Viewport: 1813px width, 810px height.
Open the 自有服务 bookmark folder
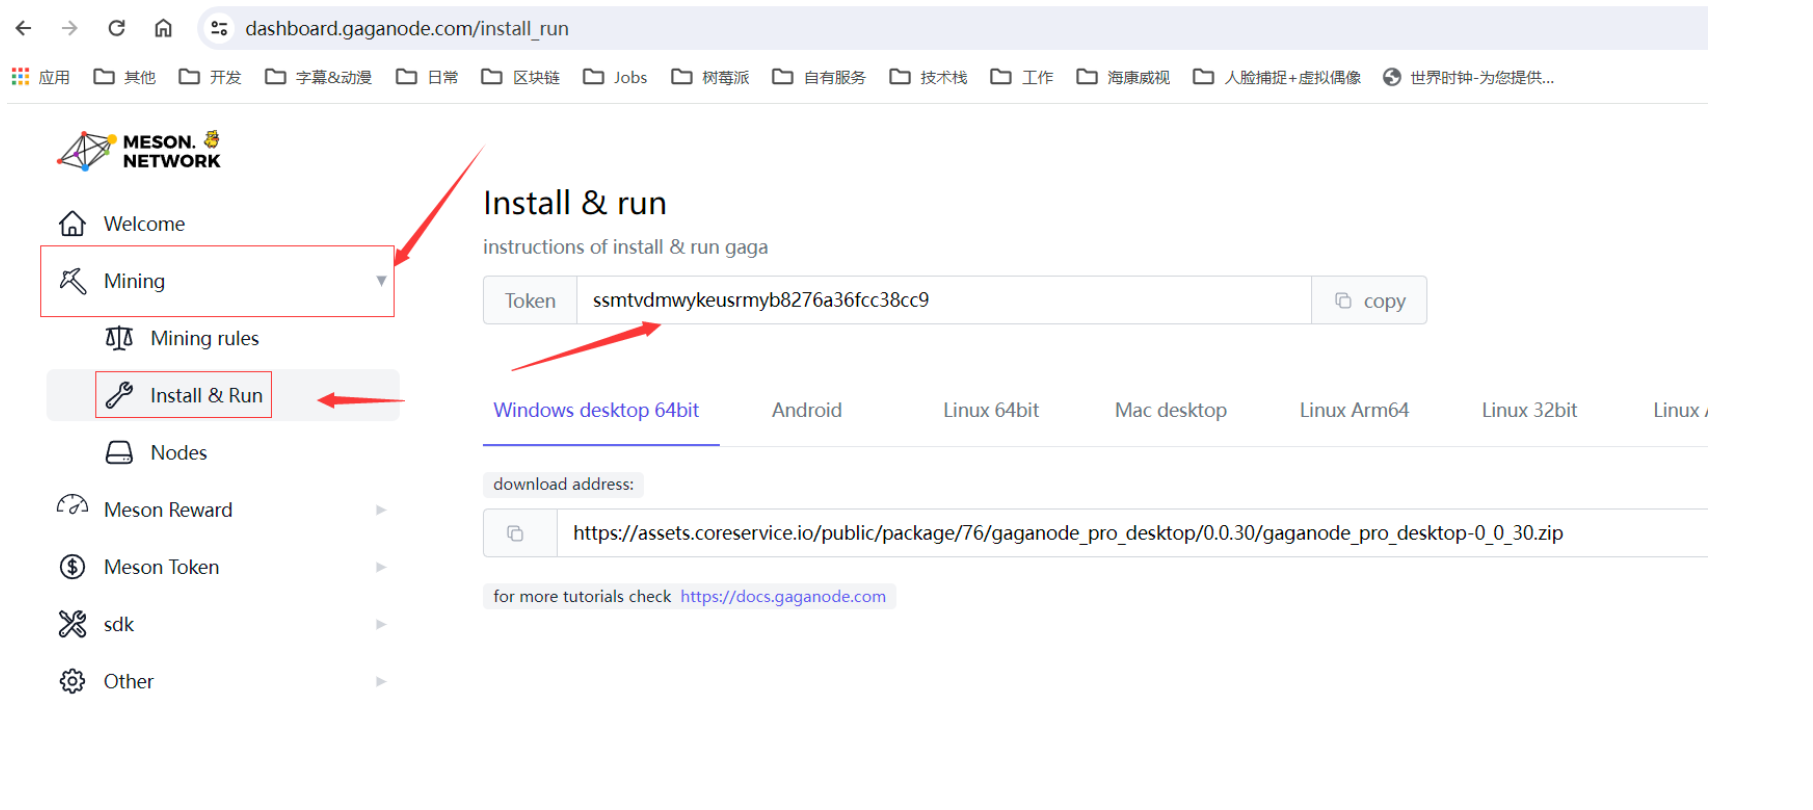819,77
